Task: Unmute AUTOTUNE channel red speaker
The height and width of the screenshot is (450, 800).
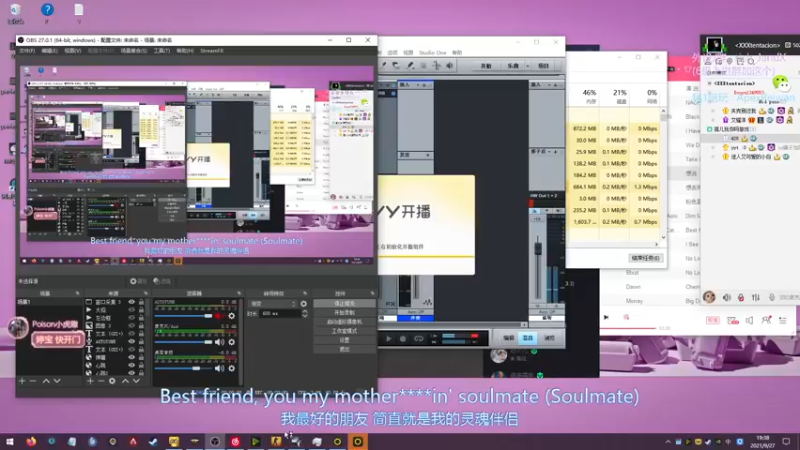Action: tap(219, 316)
